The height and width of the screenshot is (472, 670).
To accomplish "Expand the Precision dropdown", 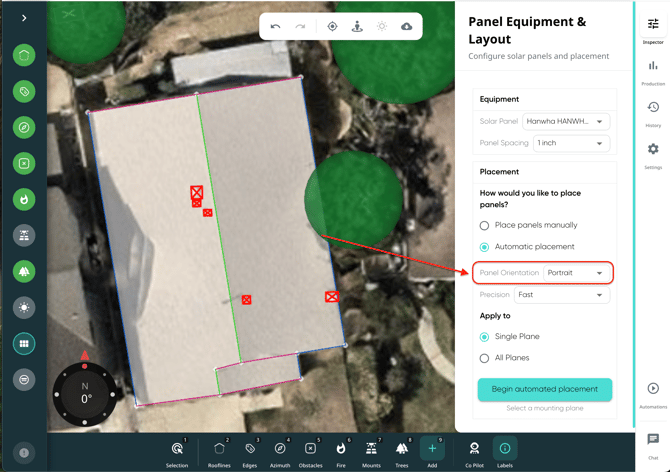I will pyautogui.click(x=561, y=295).
